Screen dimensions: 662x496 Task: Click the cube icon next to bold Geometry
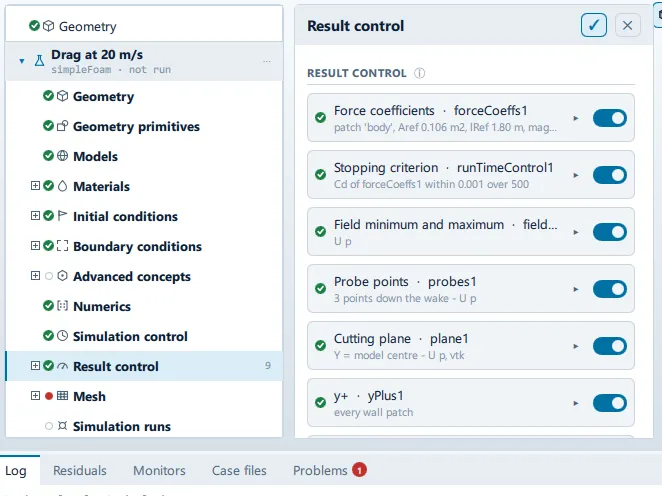tap(62, 96)
